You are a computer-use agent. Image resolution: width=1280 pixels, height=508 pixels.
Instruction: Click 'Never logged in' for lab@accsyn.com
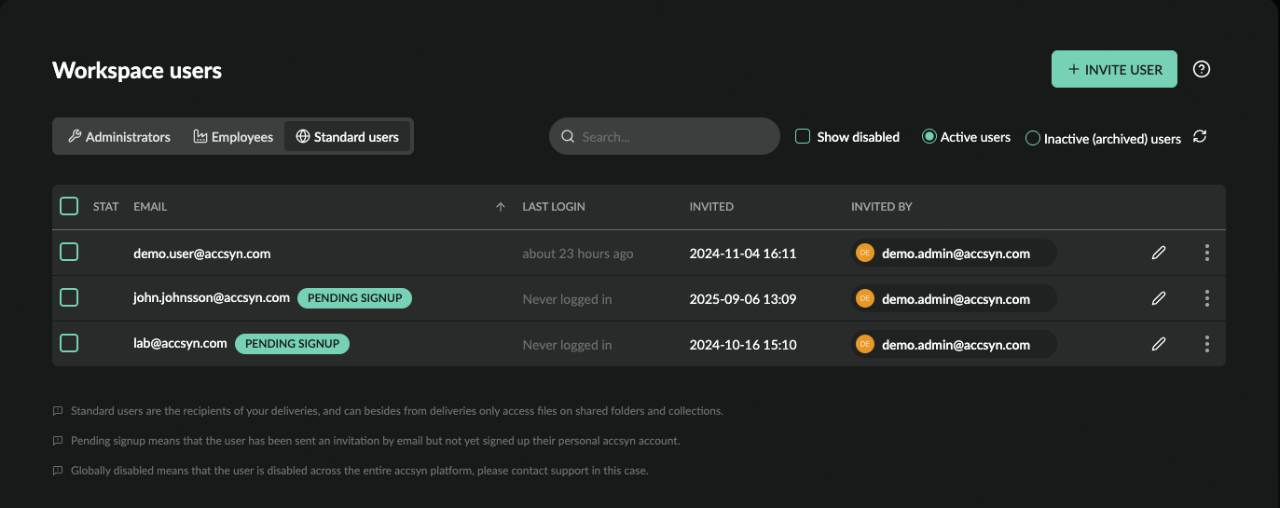click(567, 345)
